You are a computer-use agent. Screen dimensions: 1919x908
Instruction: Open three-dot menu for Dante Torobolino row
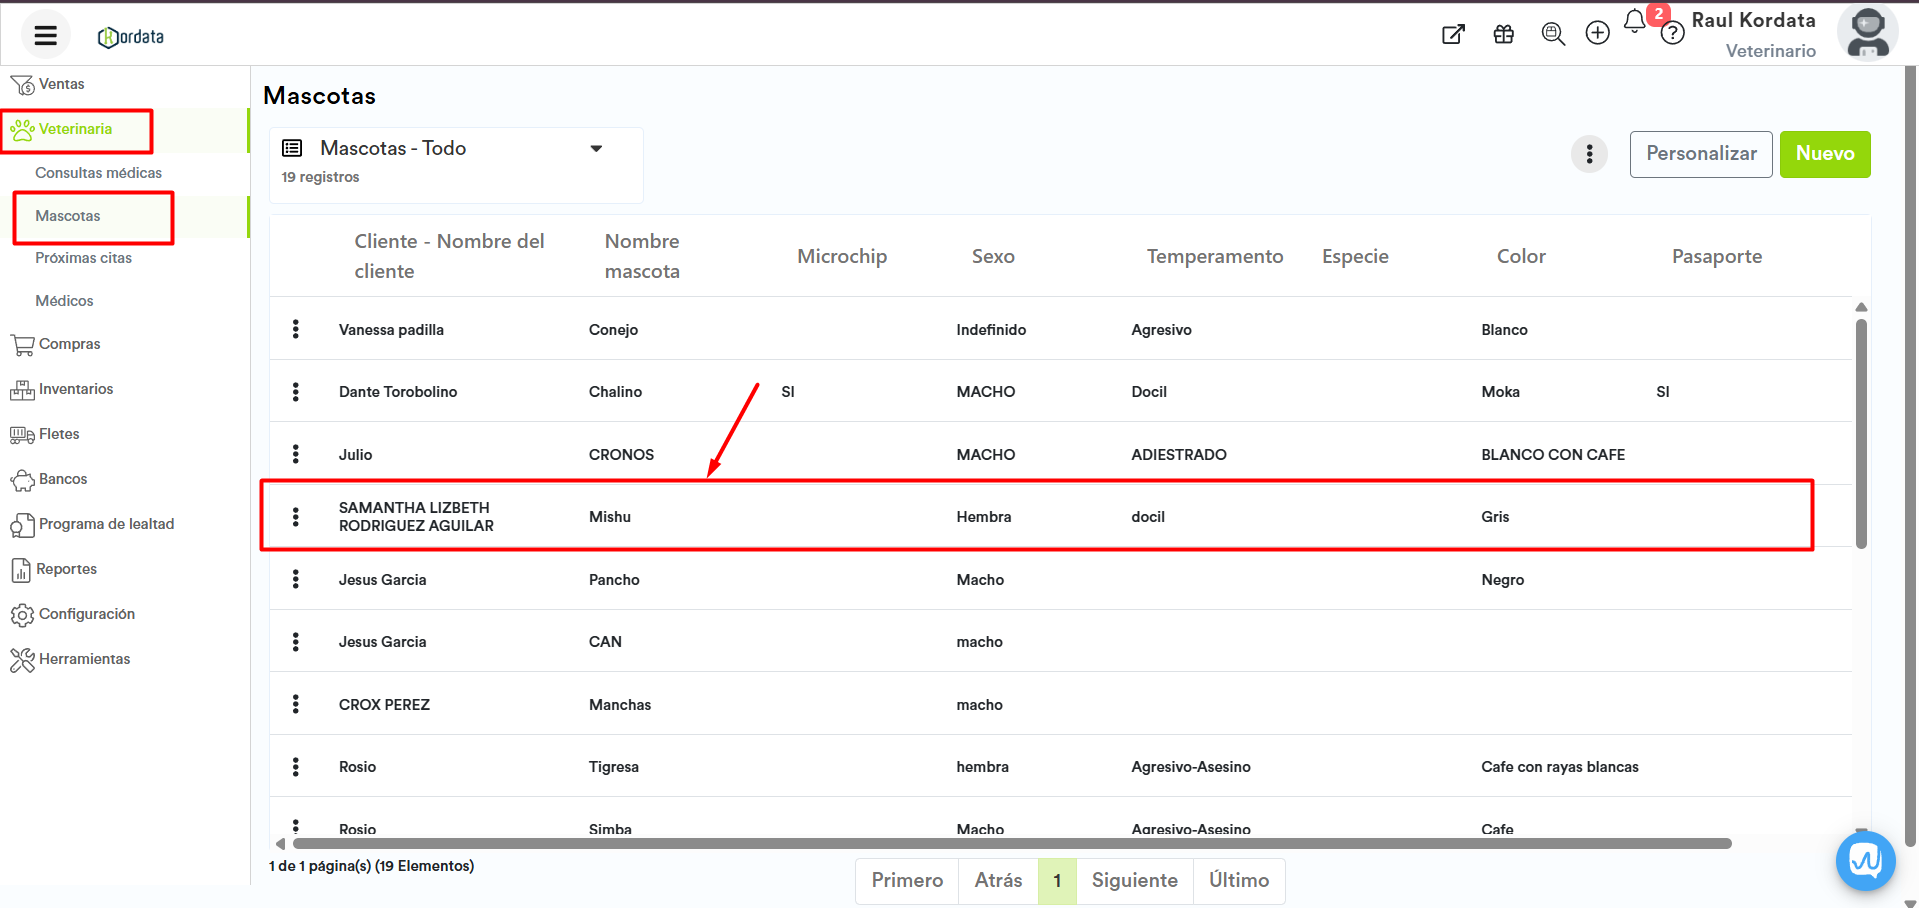(296, 392)
